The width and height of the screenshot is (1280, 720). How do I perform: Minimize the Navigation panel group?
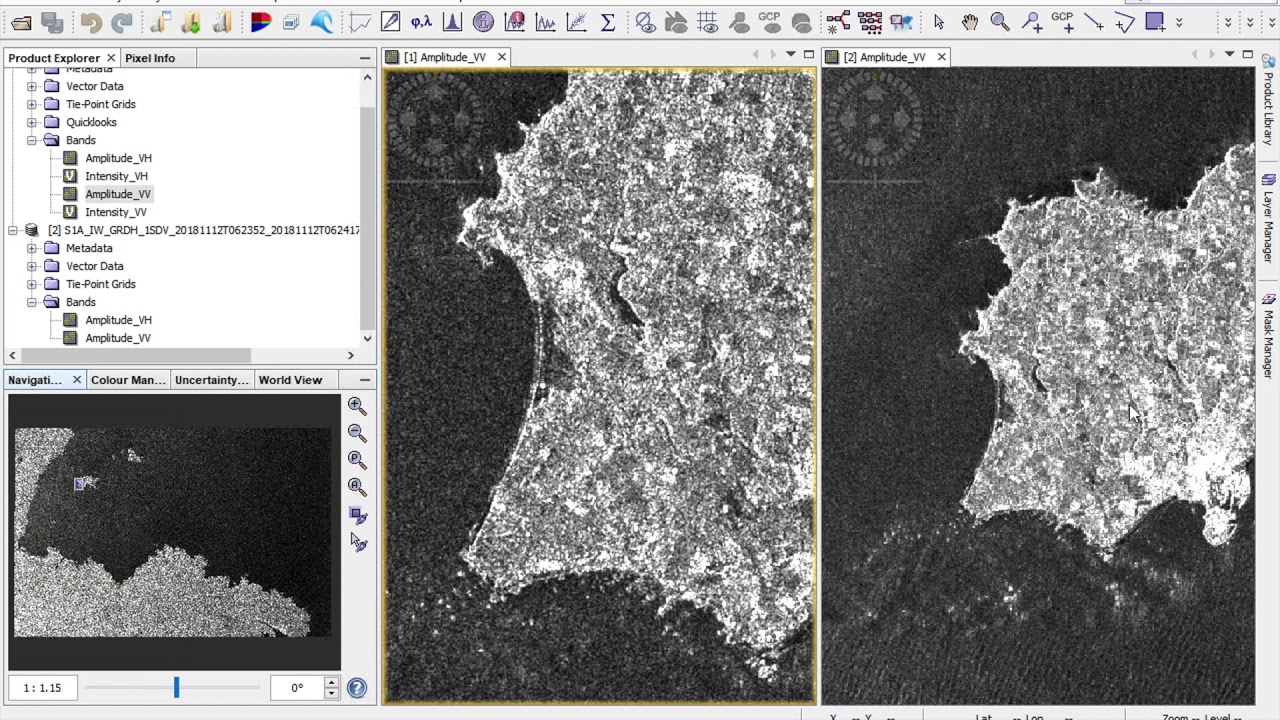365,380
